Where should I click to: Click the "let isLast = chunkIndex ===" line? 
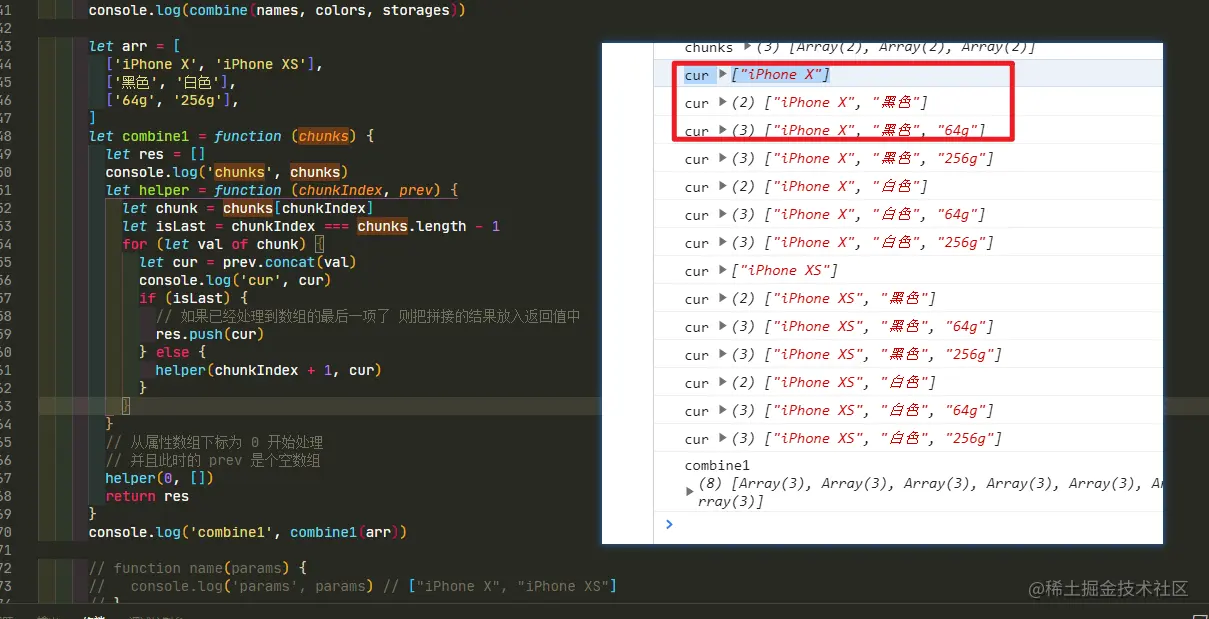(311, 226)
